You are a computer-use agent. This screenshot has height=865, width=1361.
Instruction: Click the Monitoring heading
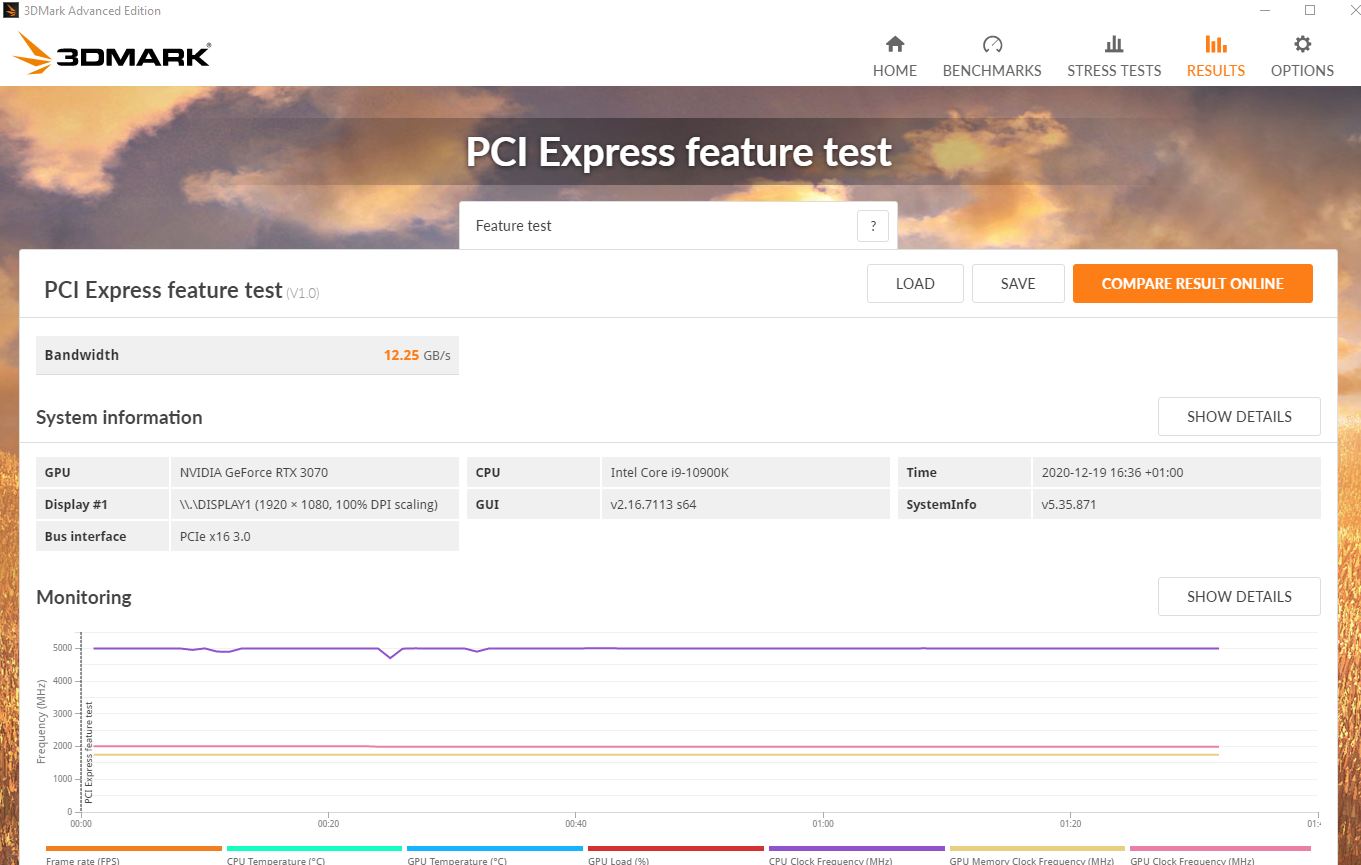click(x=84, y=598)
